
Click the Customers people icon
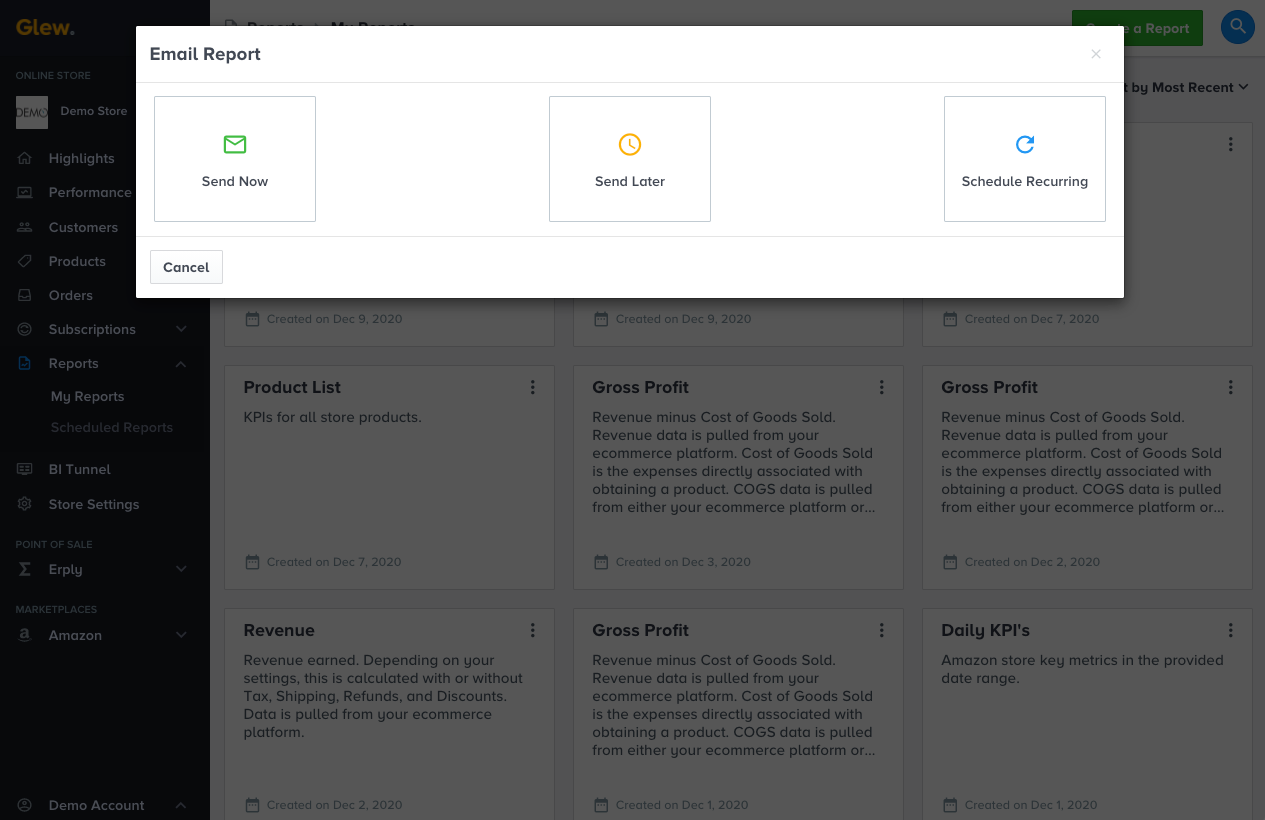point(26,227)
